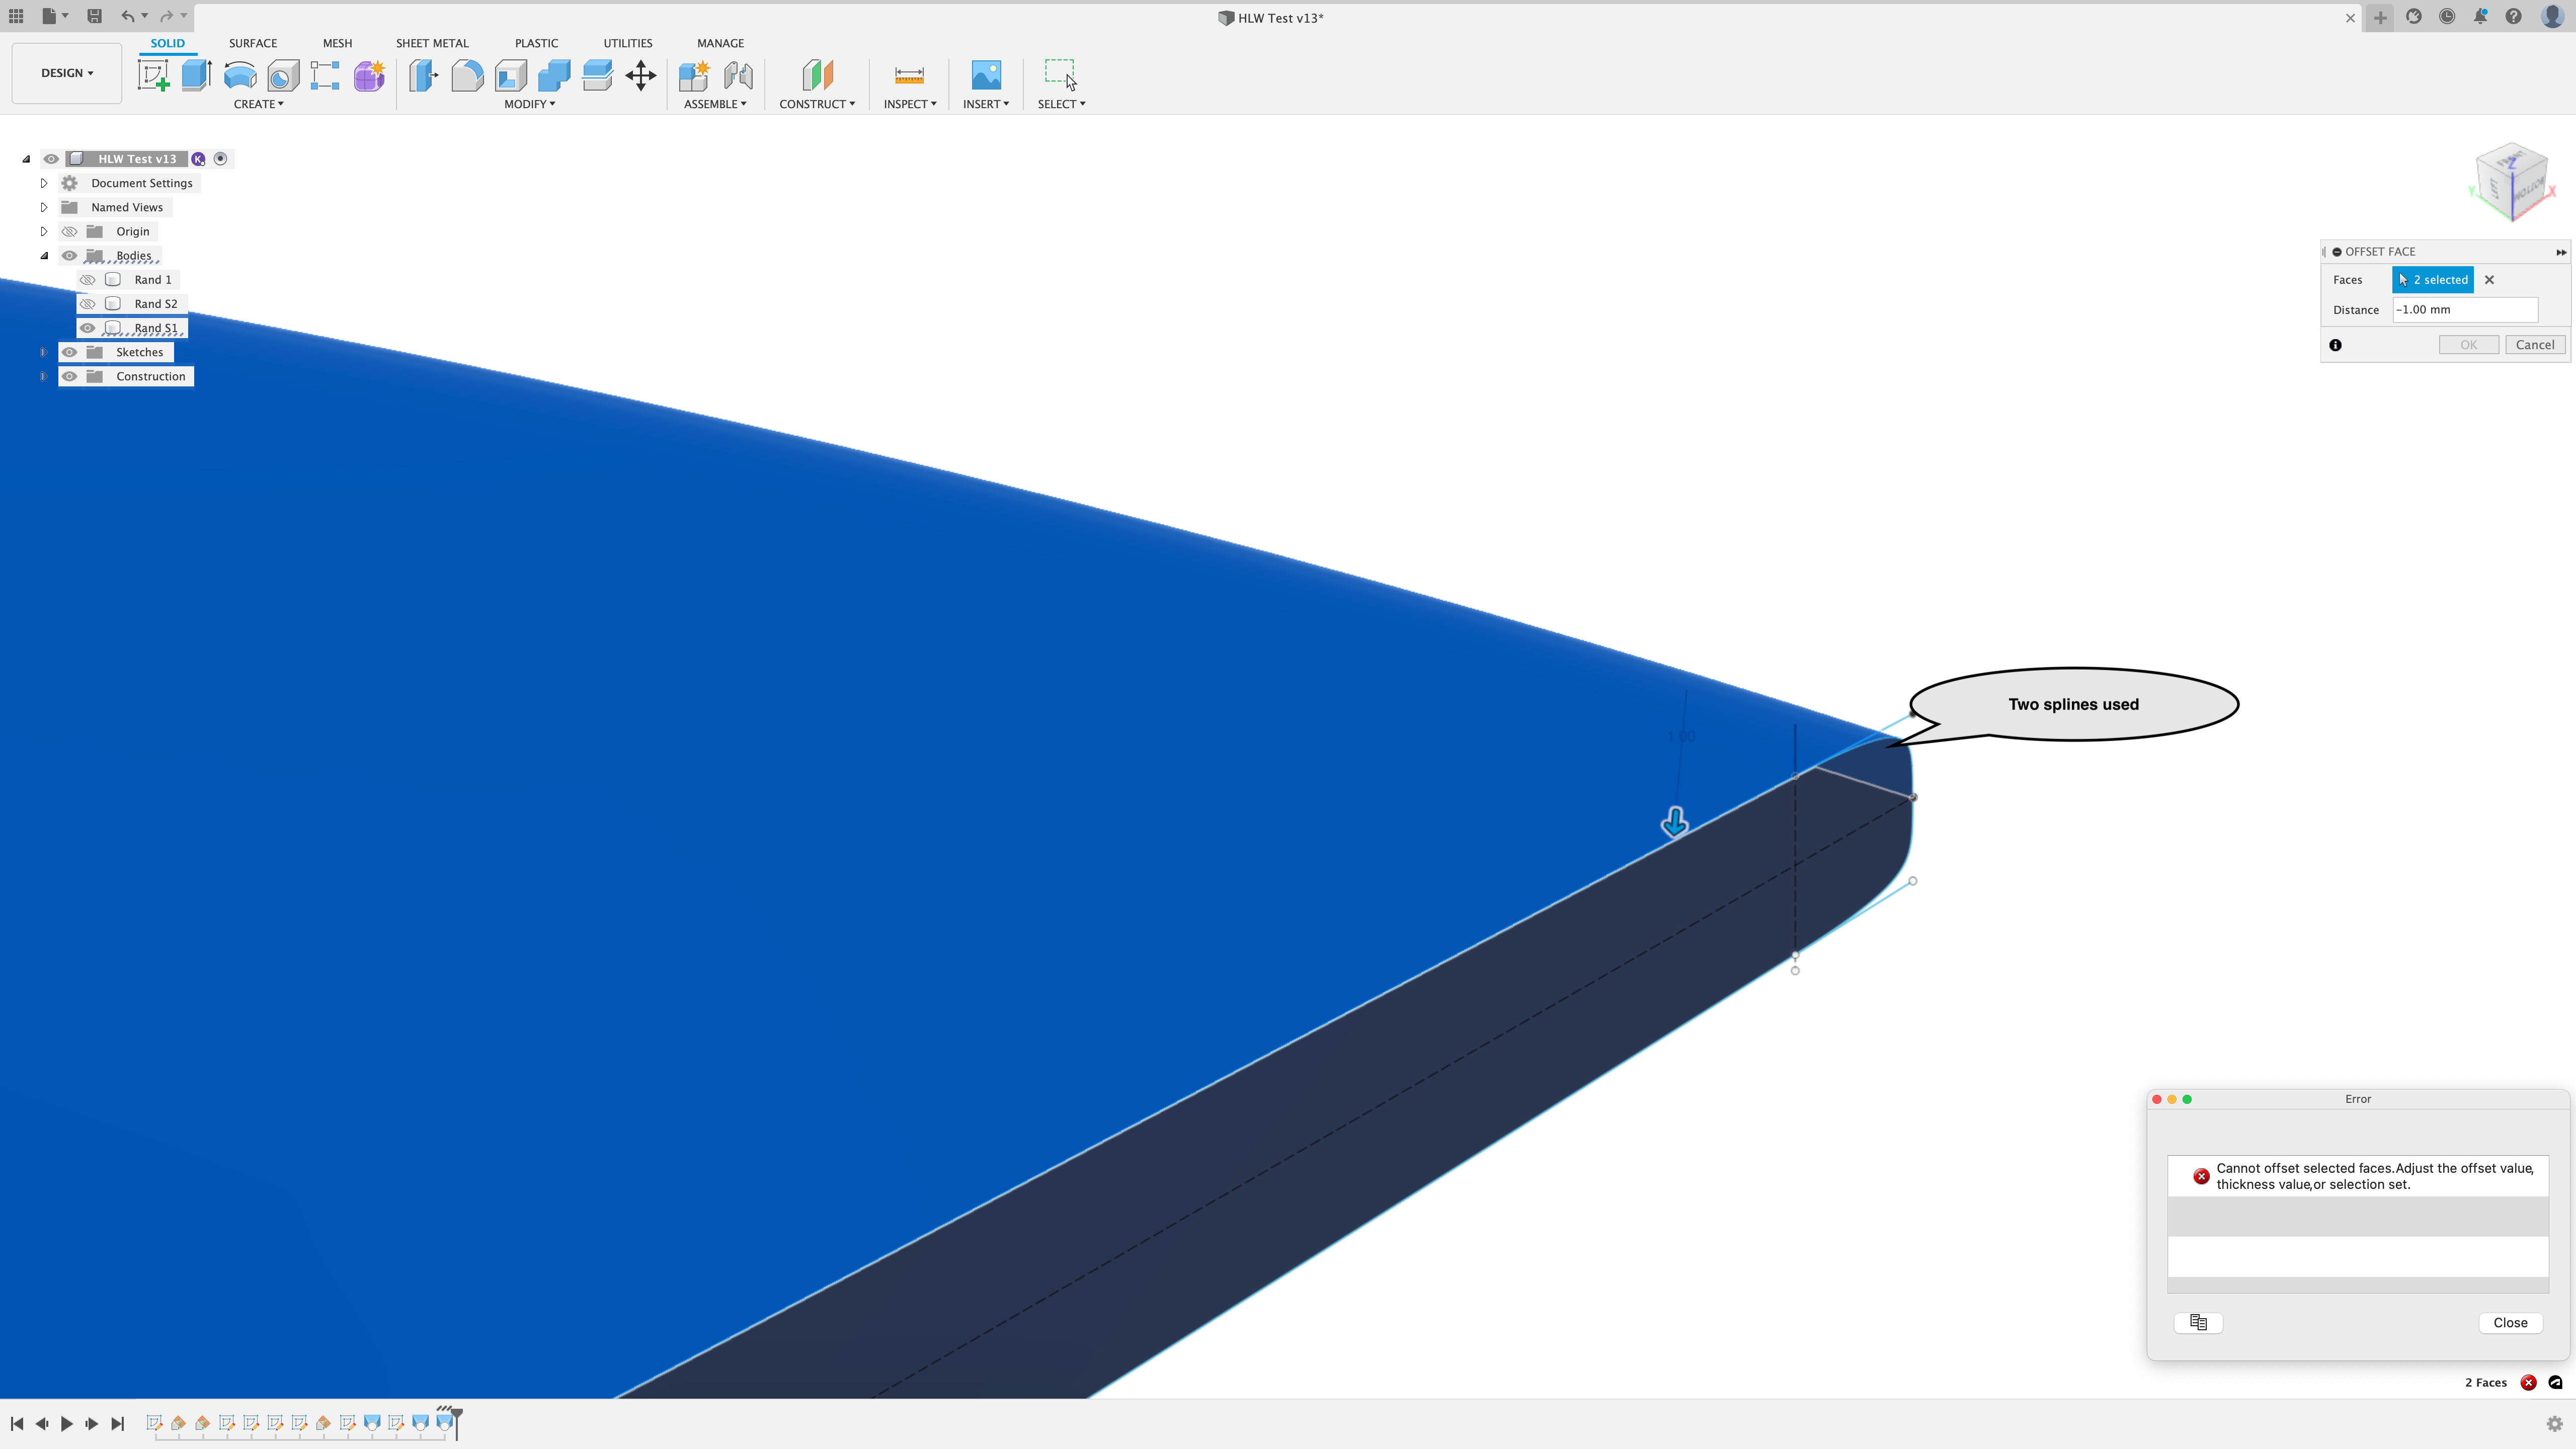Open the MANAGE tab

tap(720, 43)
